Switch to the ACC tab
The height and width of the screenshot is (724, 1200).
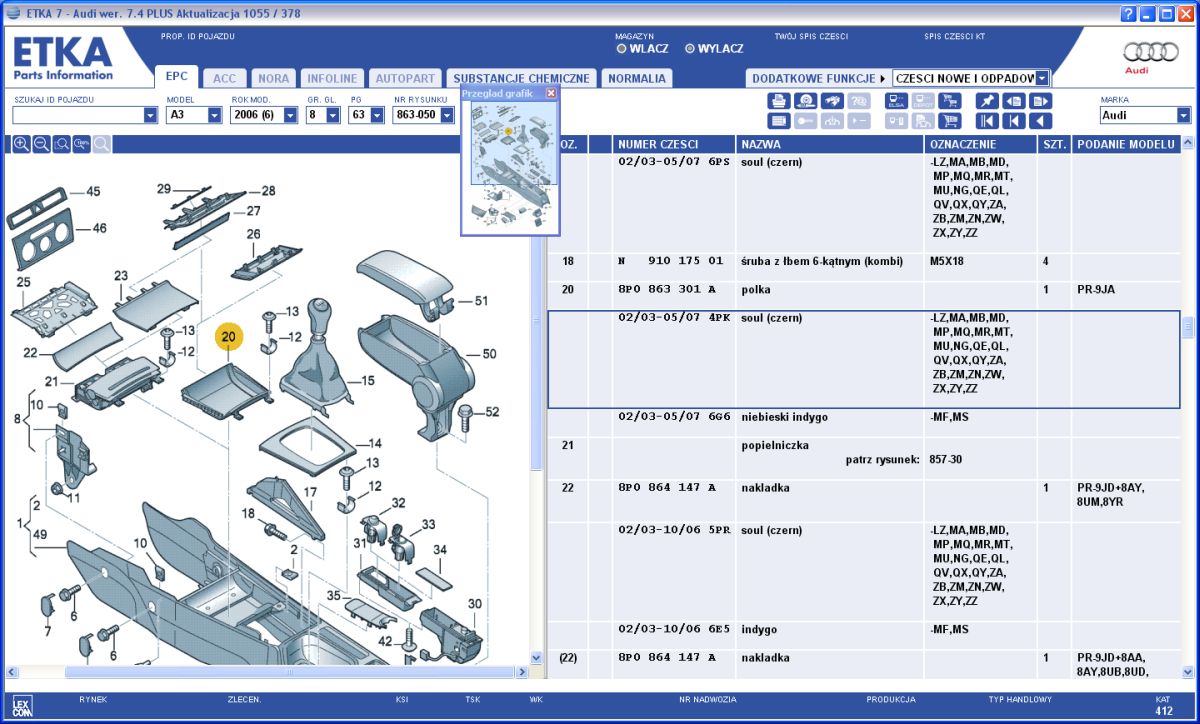[x=225, y=78]
